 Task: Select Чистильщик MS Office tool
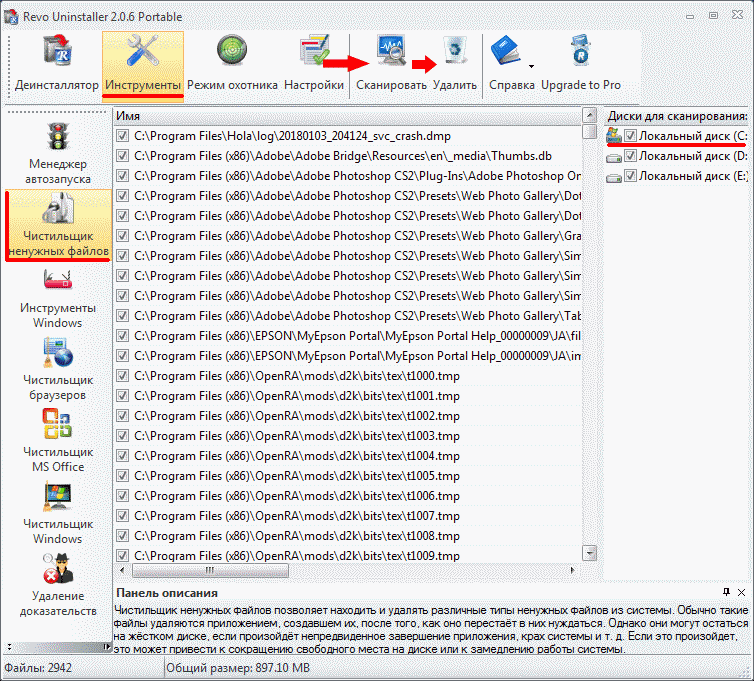click(x=57, y=441)
